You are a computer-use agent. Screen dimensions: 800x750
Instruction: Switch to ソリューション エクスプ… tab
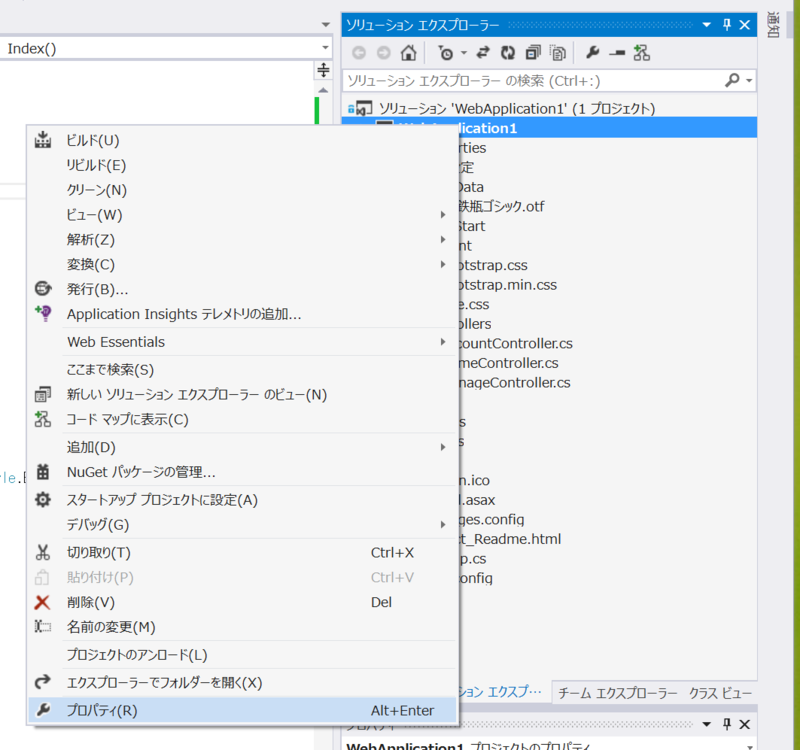click(500, 692)
